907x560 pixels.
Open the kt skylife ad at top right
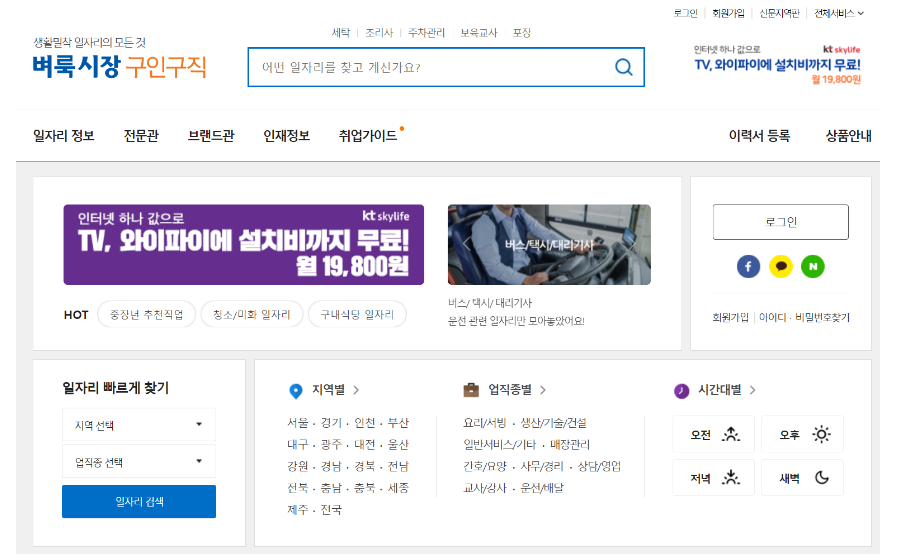coord(777,64)
